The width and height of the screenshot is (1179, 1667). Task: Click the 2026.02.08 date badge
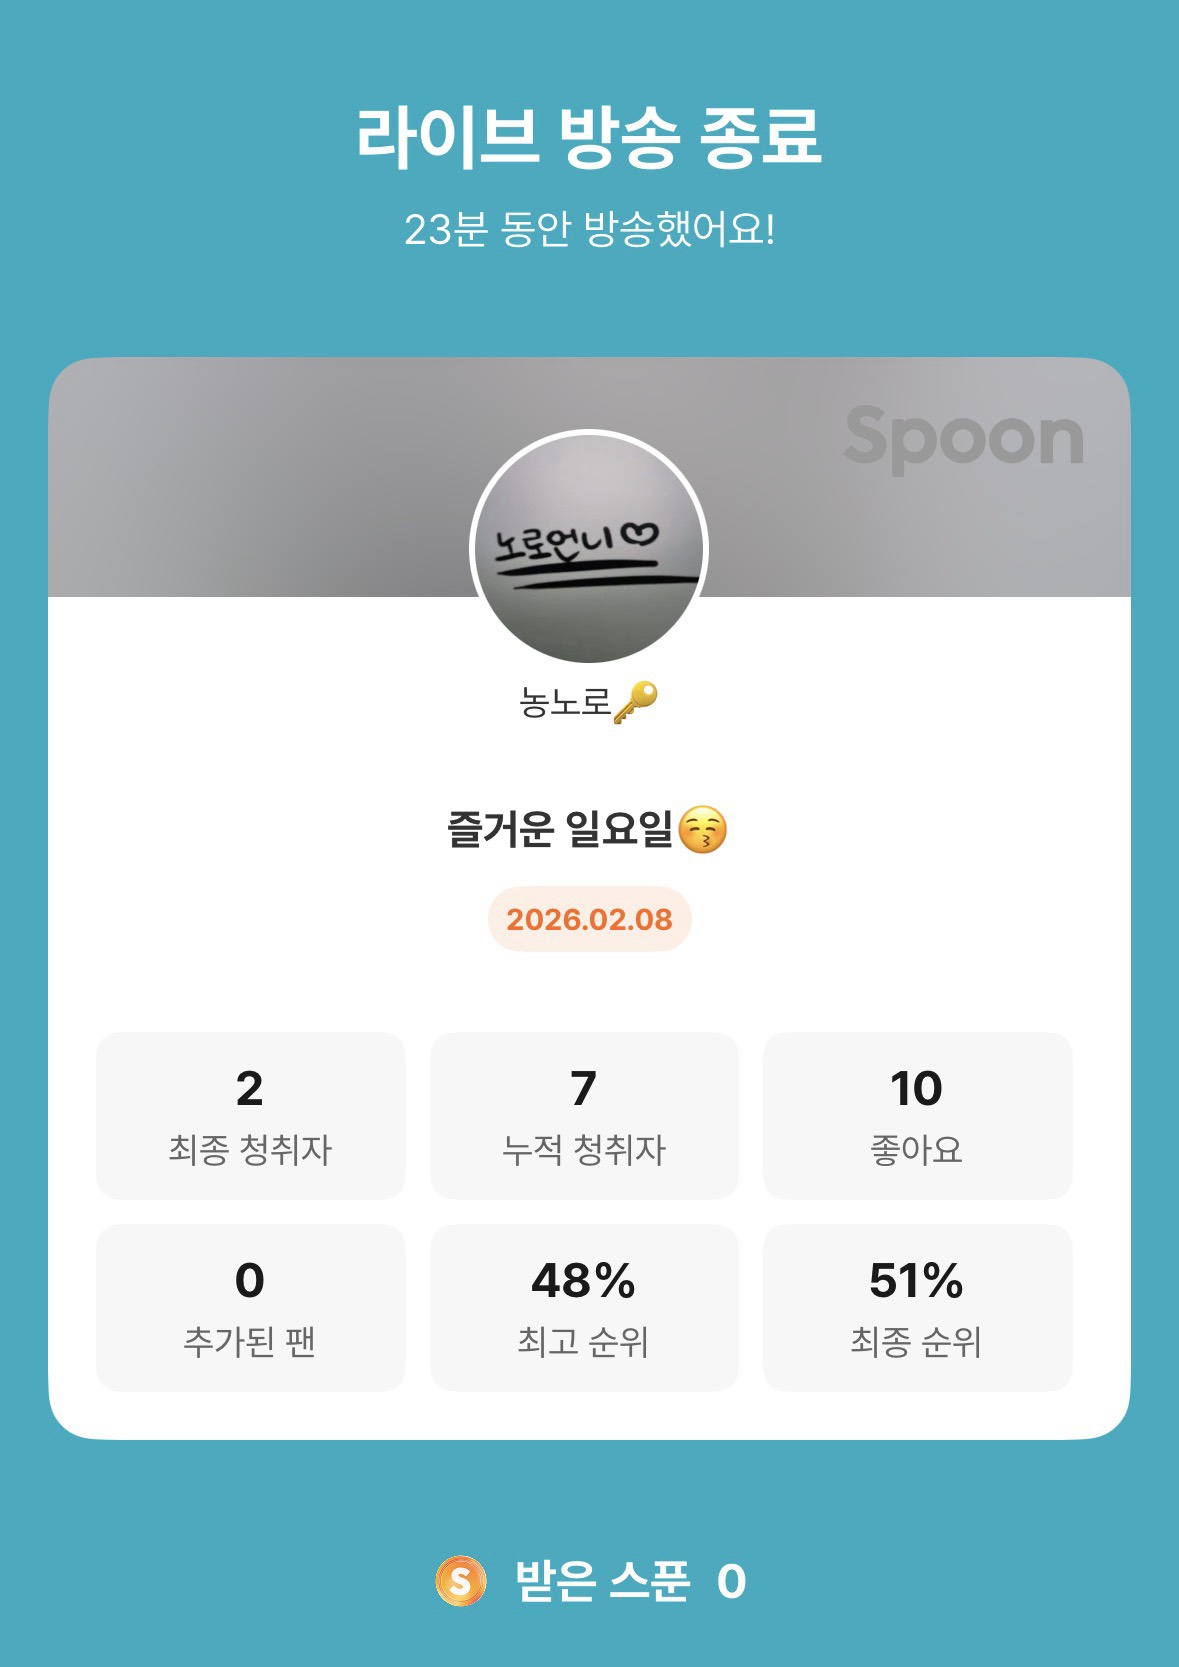(589, 919)
